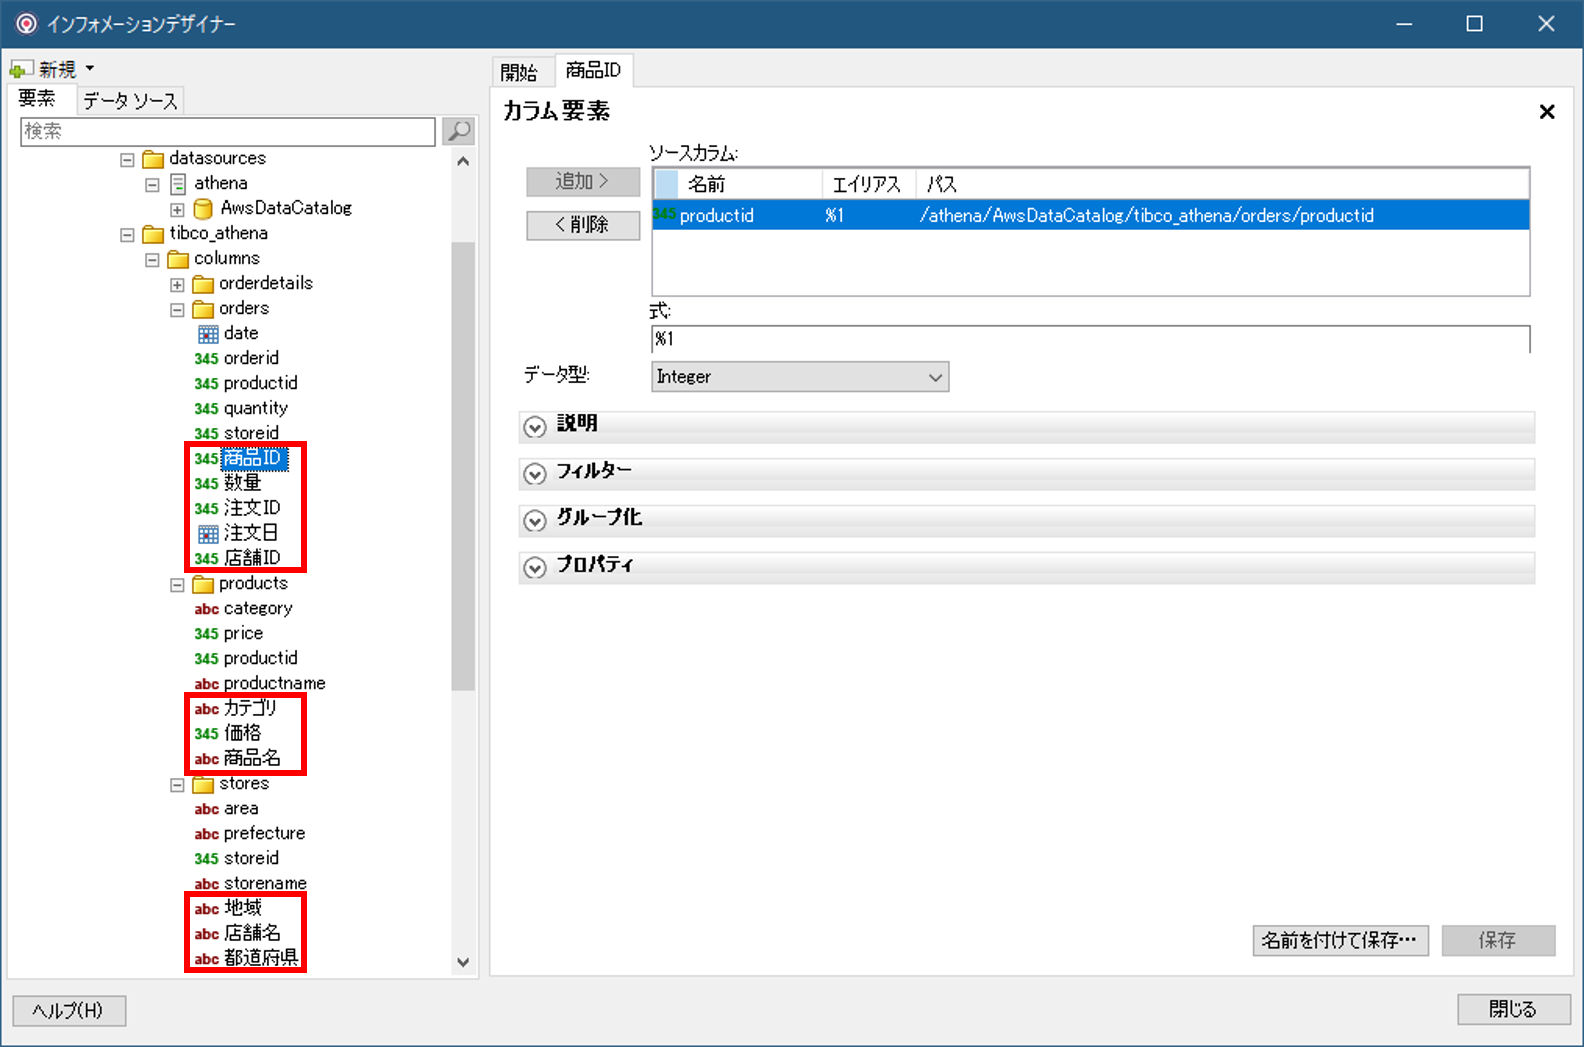Click the パス column header
Screen dimensions: 1584x1047
tap(1222, 184)
